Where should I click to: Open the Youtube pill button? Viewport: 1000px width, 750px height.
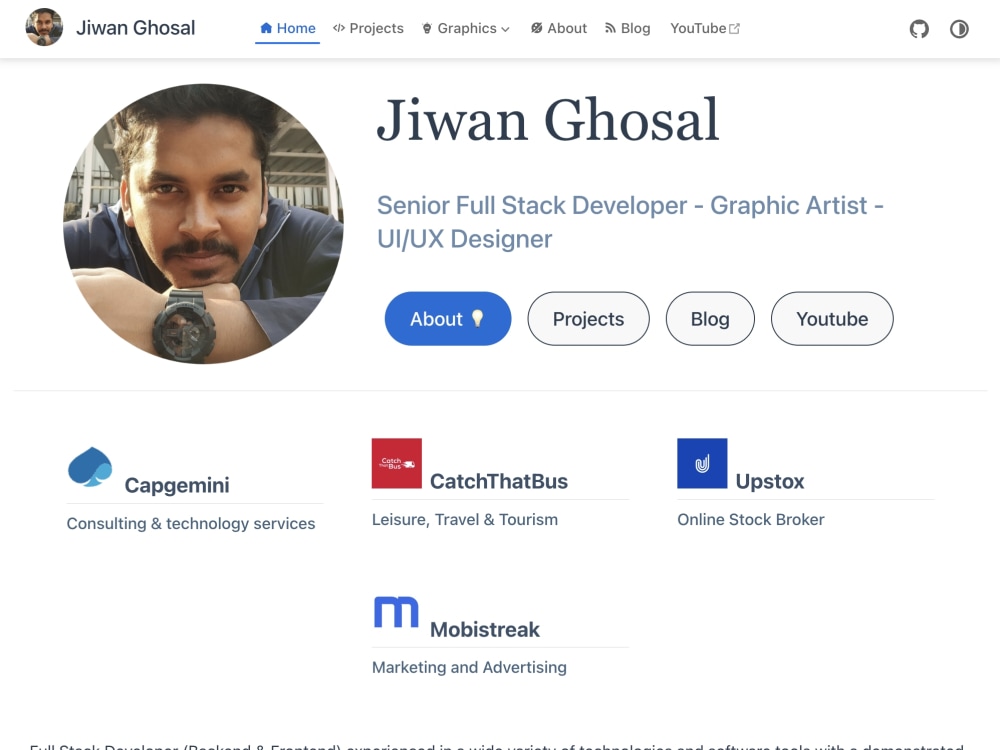832,318
